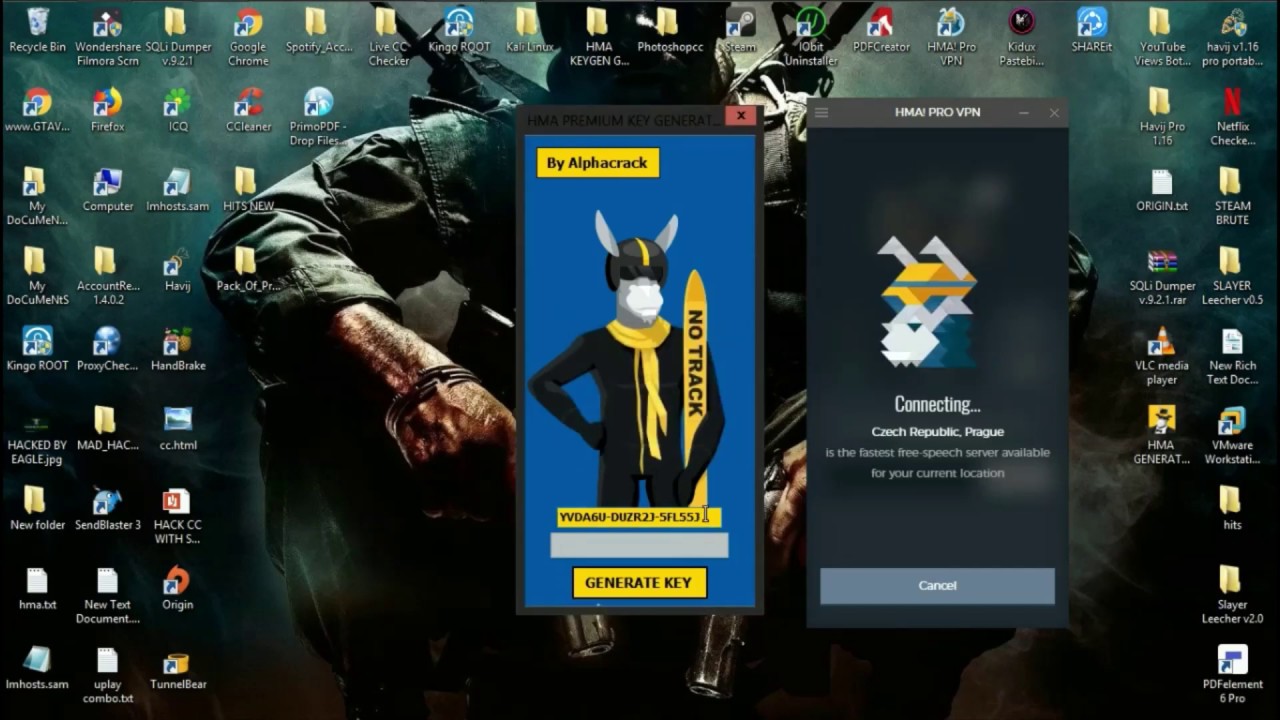Launch Firefox from desktop
Viewport: 1280px width, 720px height.
(107, 110)
